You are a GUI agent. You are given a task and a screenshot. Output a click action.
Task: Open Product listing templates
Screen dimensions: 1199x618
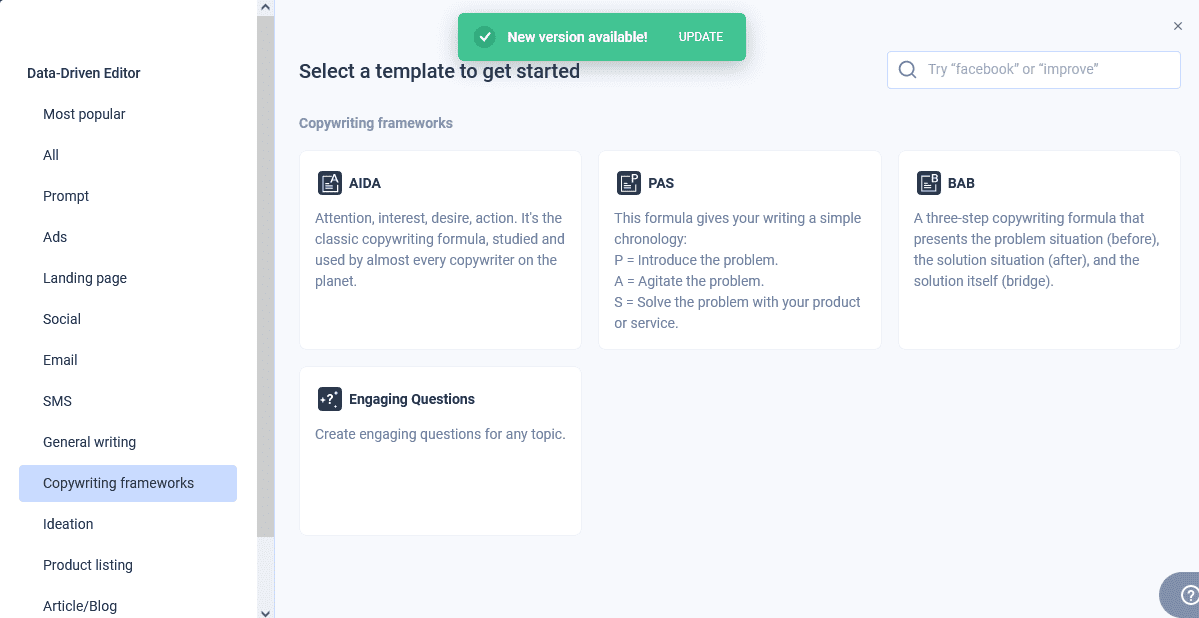88,565
